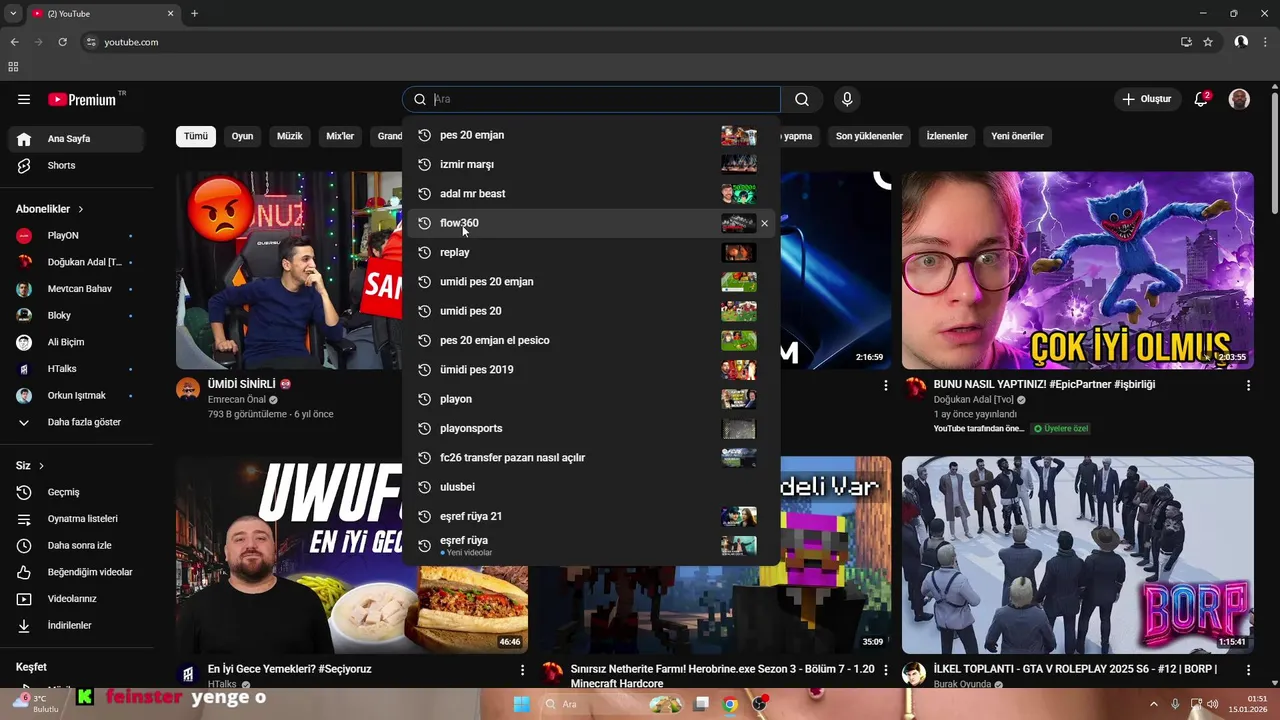Open the Chrome tab search dropdown
This screenshot has height=720, width=1280.
[13, 13]
